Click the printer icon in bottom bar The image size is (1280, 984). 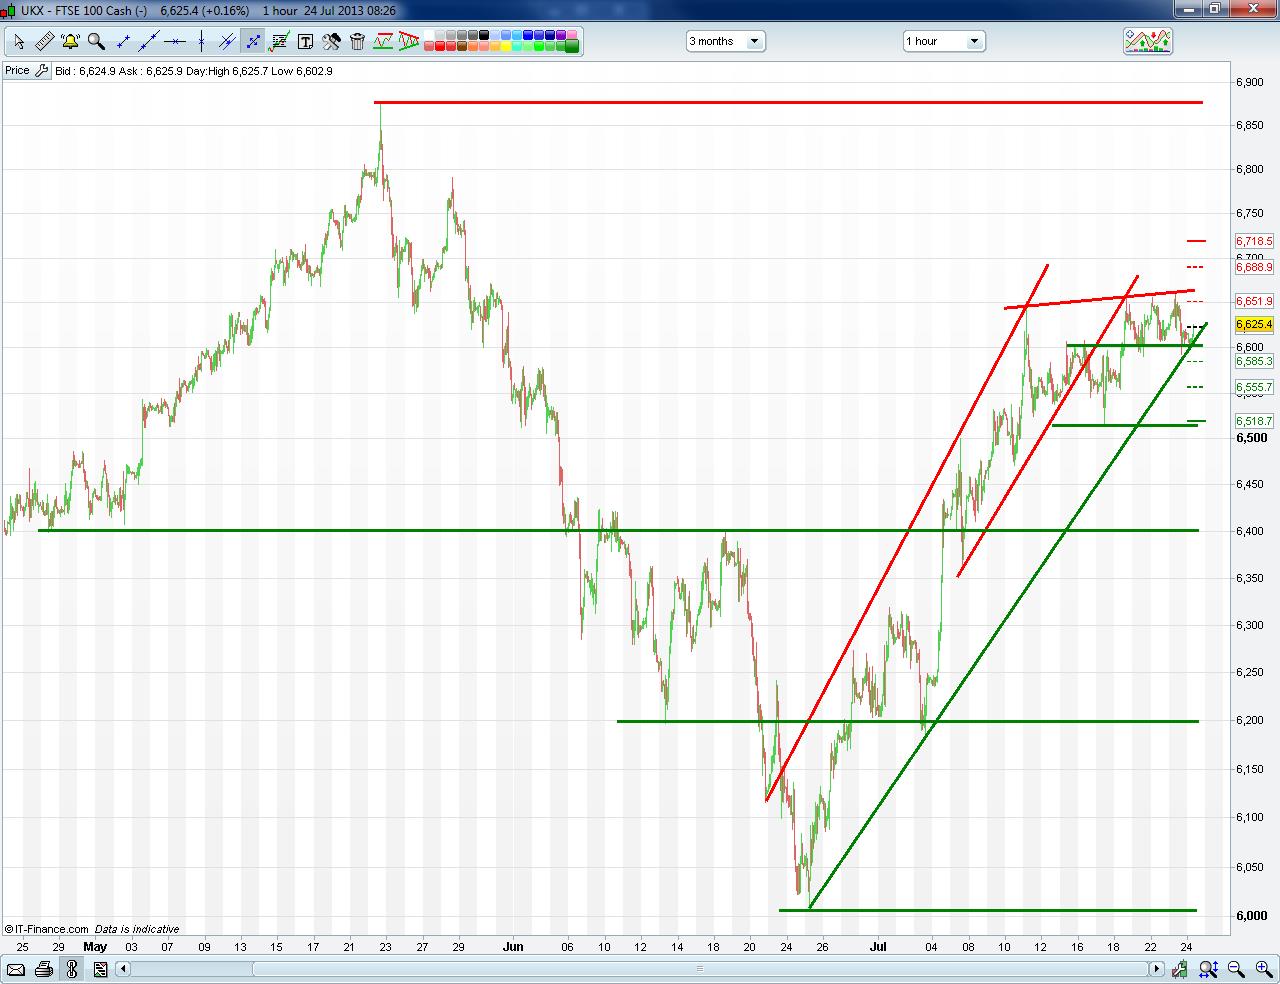click(x=43, y=969)
